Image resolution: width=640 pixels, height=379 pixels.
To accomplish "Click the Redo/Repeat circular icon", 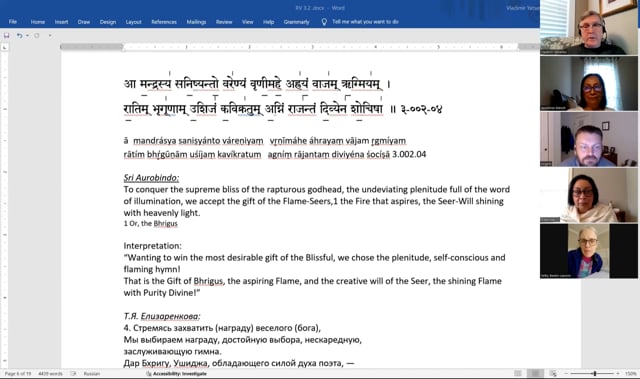I will 37,35.
